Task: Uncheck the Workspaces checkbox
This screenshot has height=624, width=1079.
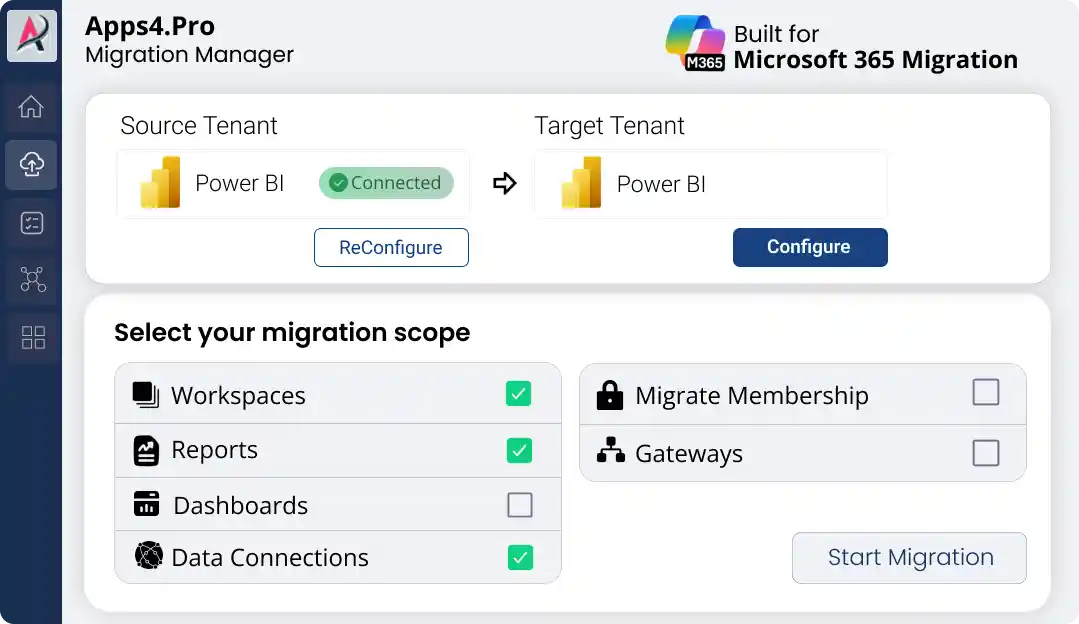Action: [x=518, y=394]
